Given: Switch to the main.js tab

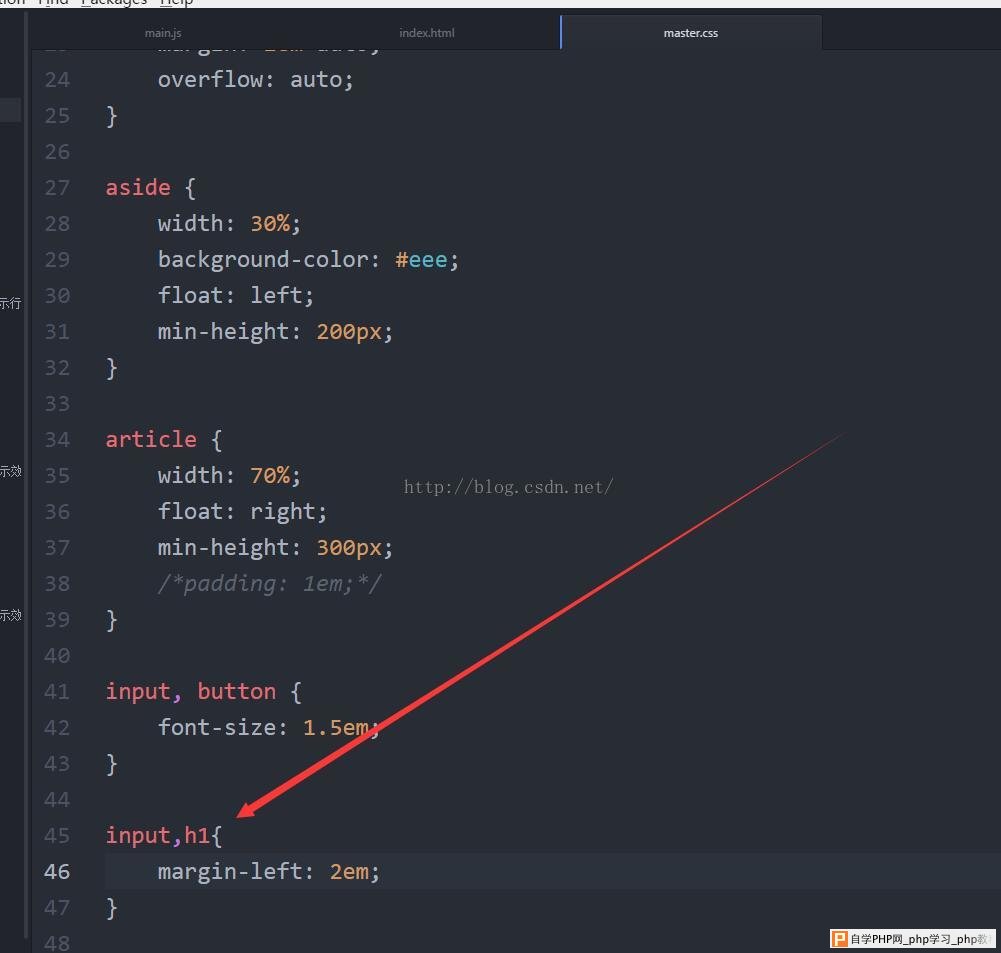Looking at the screenshot, I should [163, 33].
